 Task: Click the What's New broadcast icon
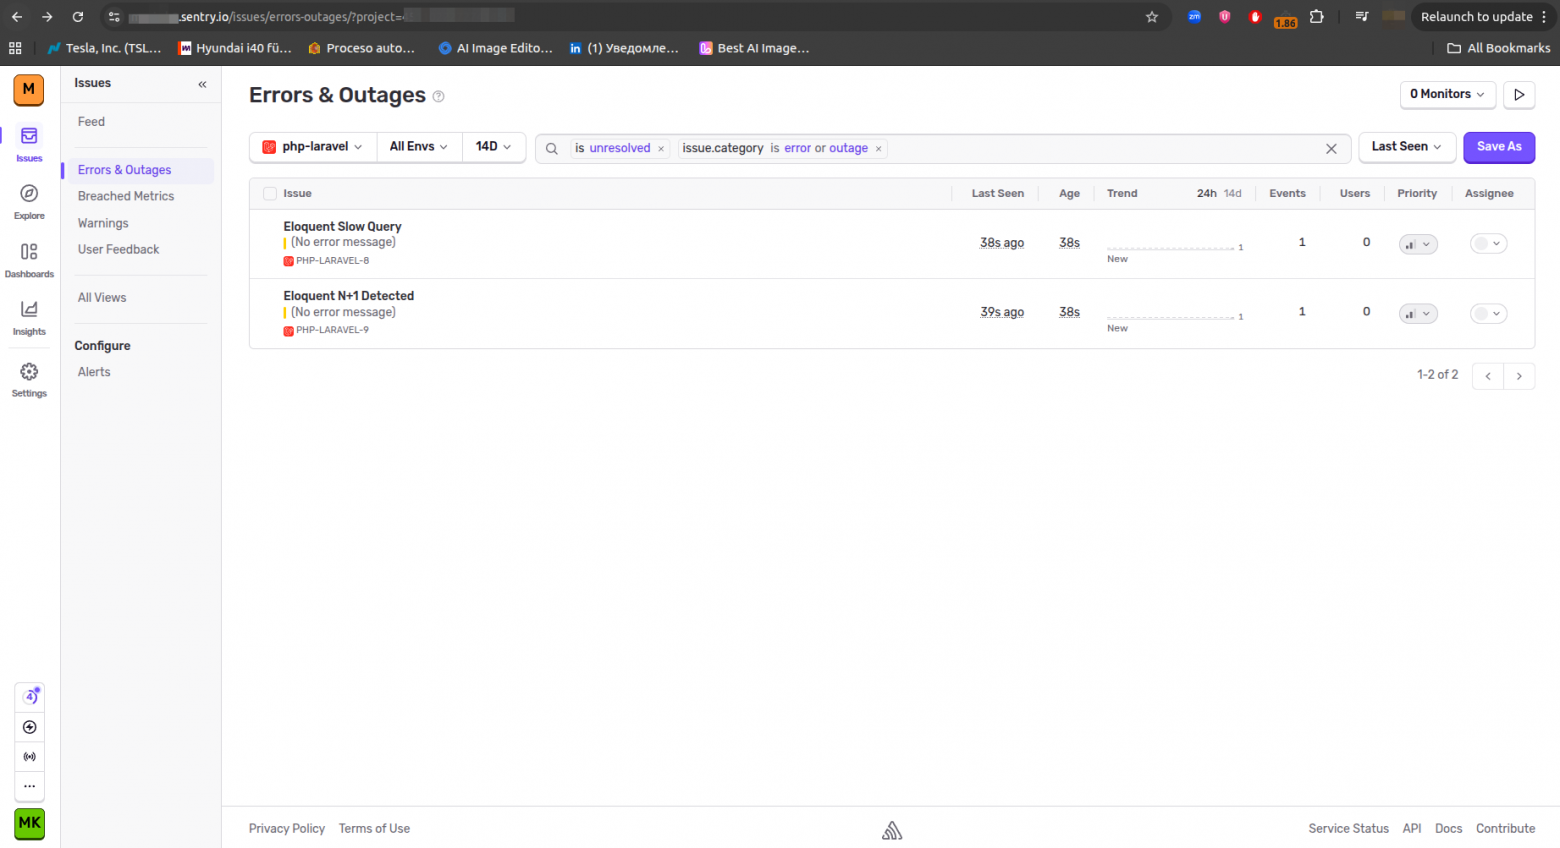pyautogui.click(x=29, y=756)
